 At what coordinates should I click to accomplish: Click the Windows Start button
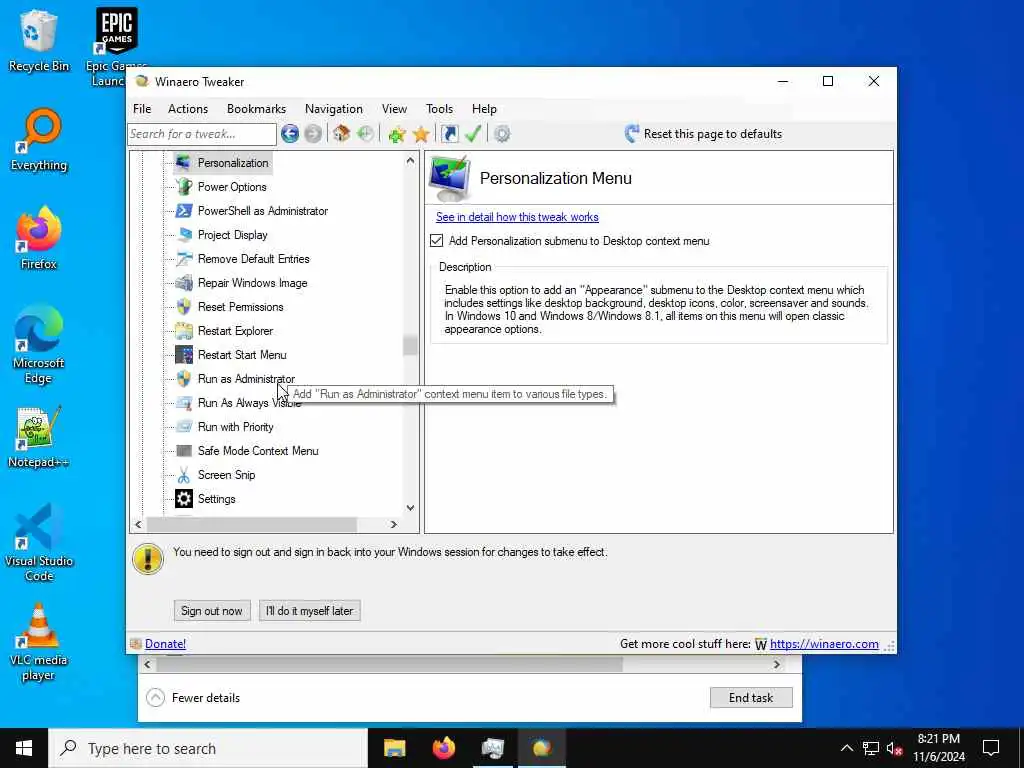pyautogui.click(x=24, y=748)
